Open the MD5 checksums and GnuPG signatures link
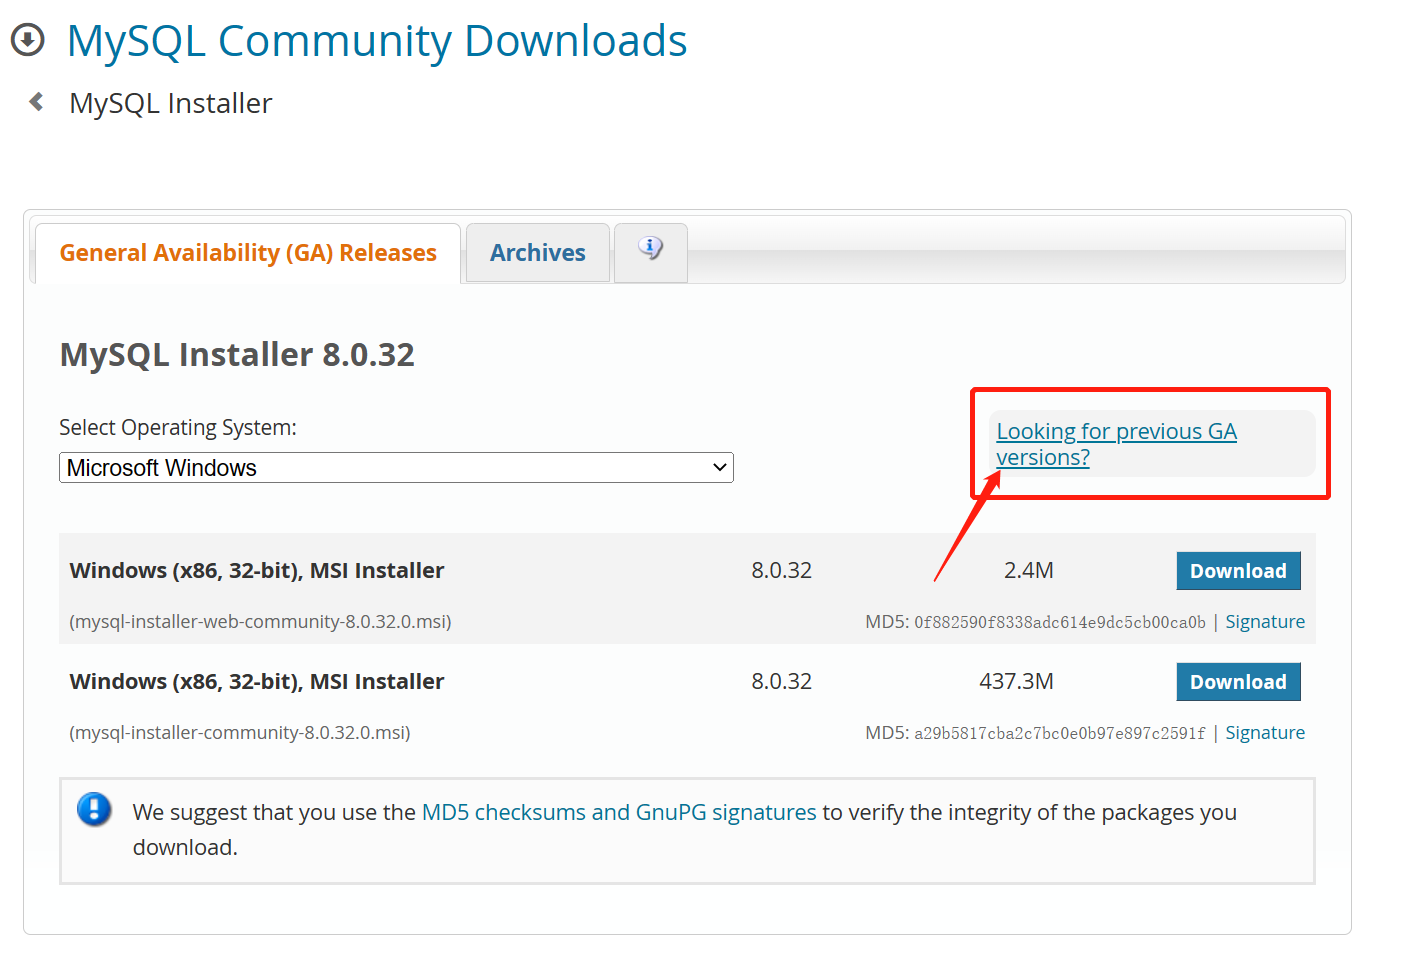The width and height of the screenshot is (1403, 961). (618, 811)
